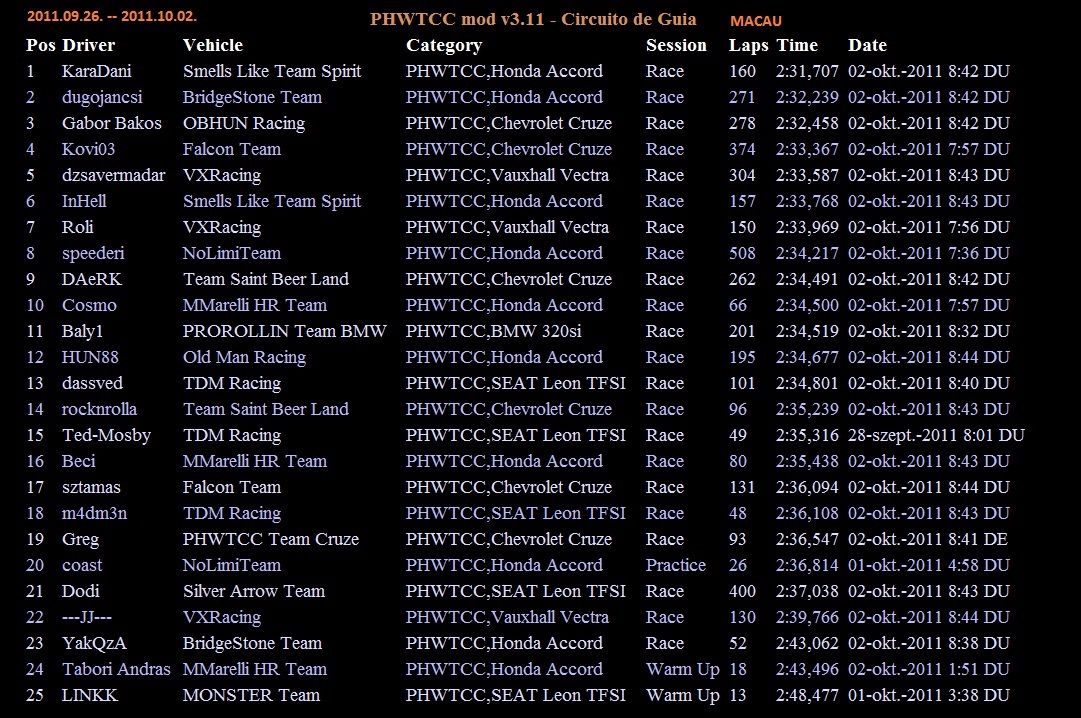Click vehicle PHWTCC Team Cruze
Viewport: 1081px width, 718px height.
(x=270, y=540)
